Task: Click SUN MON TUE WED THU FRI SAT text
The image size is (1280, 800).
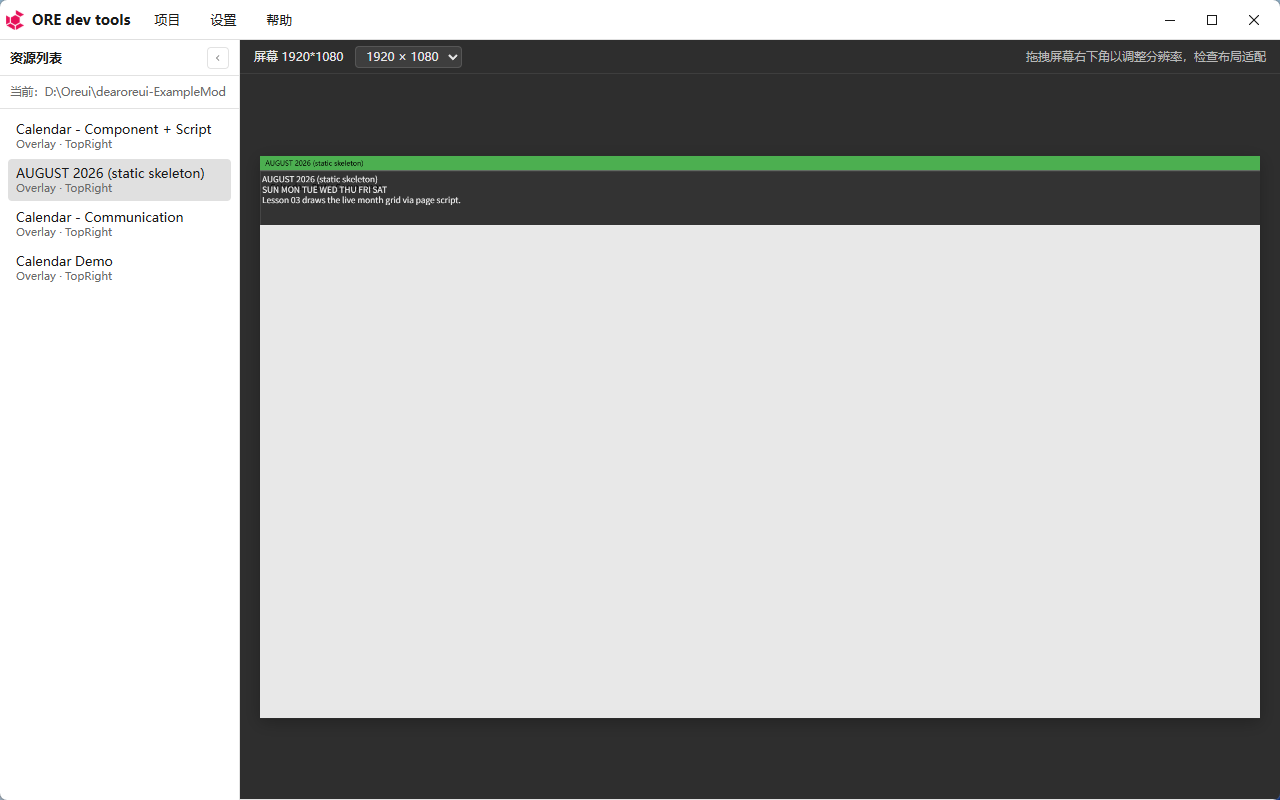Action: pyautogui.click(x=324, y=190)
